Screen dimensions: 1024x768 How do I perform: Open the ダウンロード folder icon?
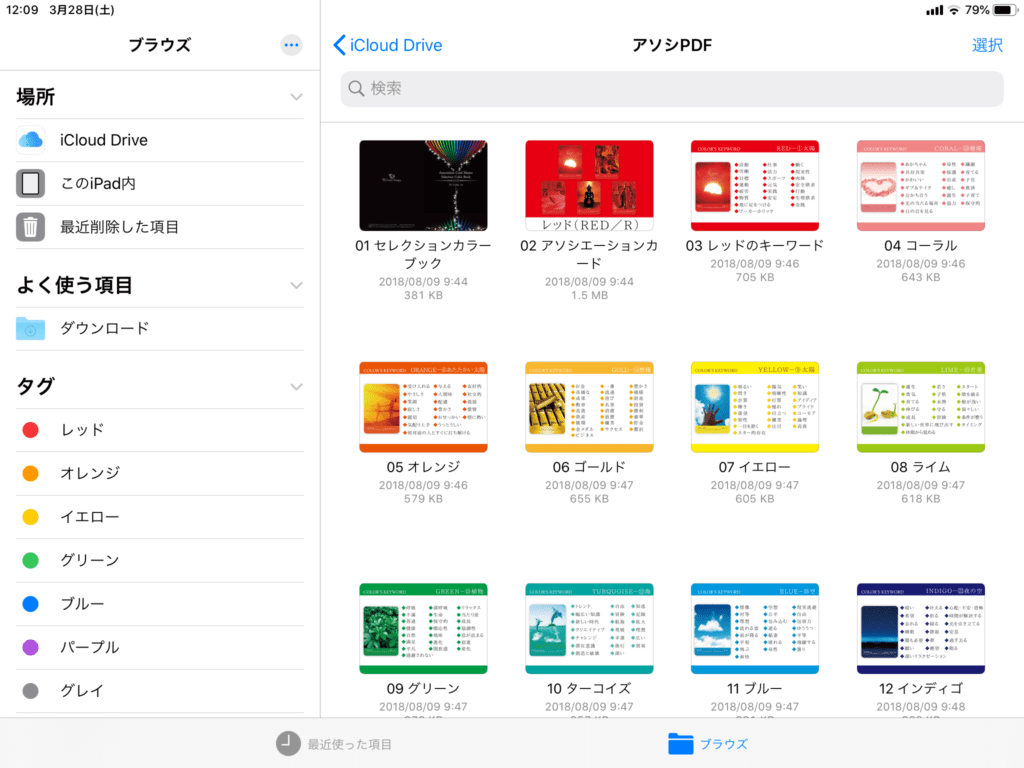[31, 328]
